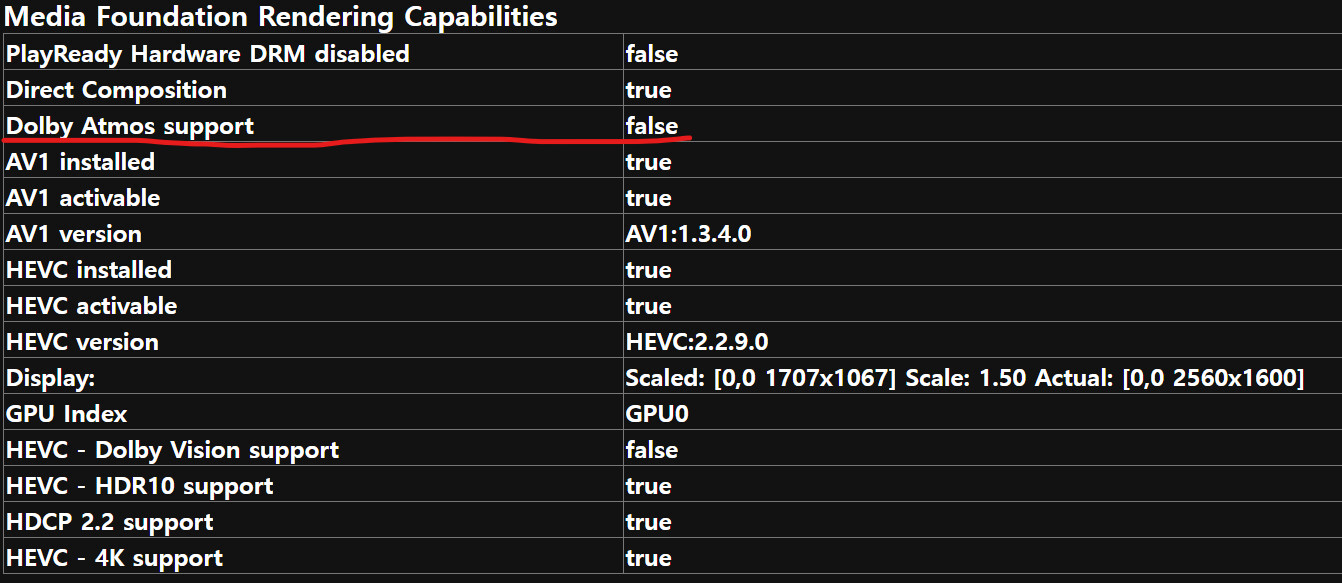1342x583 pixels.
Task: Click the 'HDCP 2.2 support' label
Action: pos(110,522)
